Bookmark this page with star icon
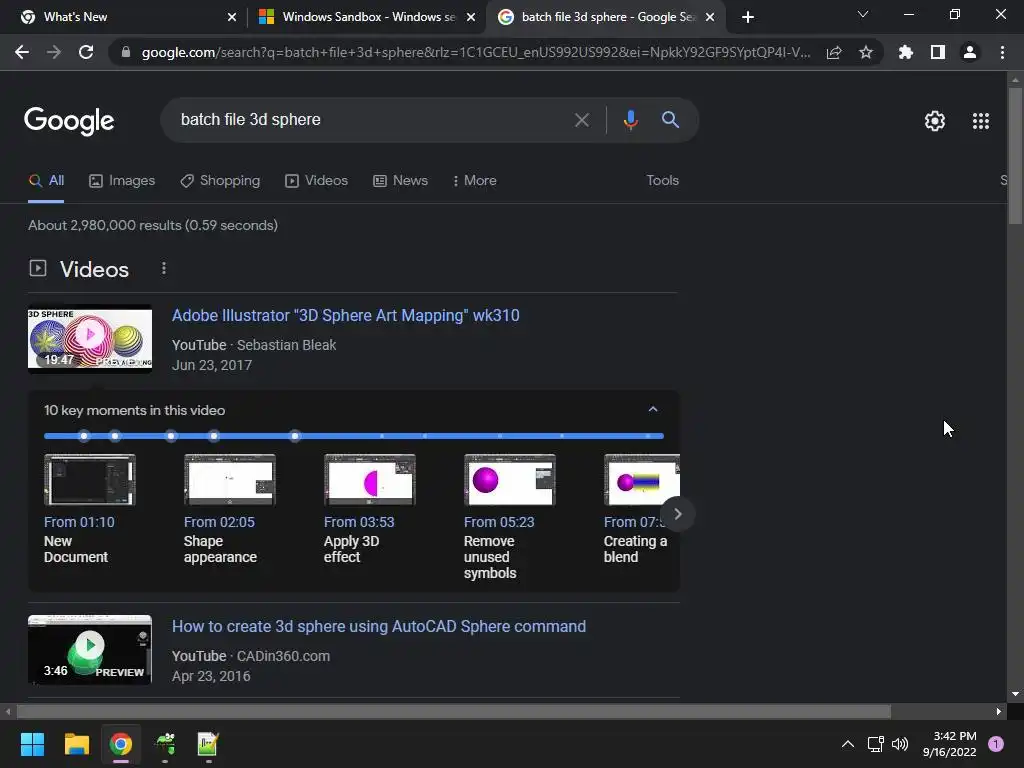The width and height of the screenshot is (1024, 768). pyautogui.click(x=865, y=52)
